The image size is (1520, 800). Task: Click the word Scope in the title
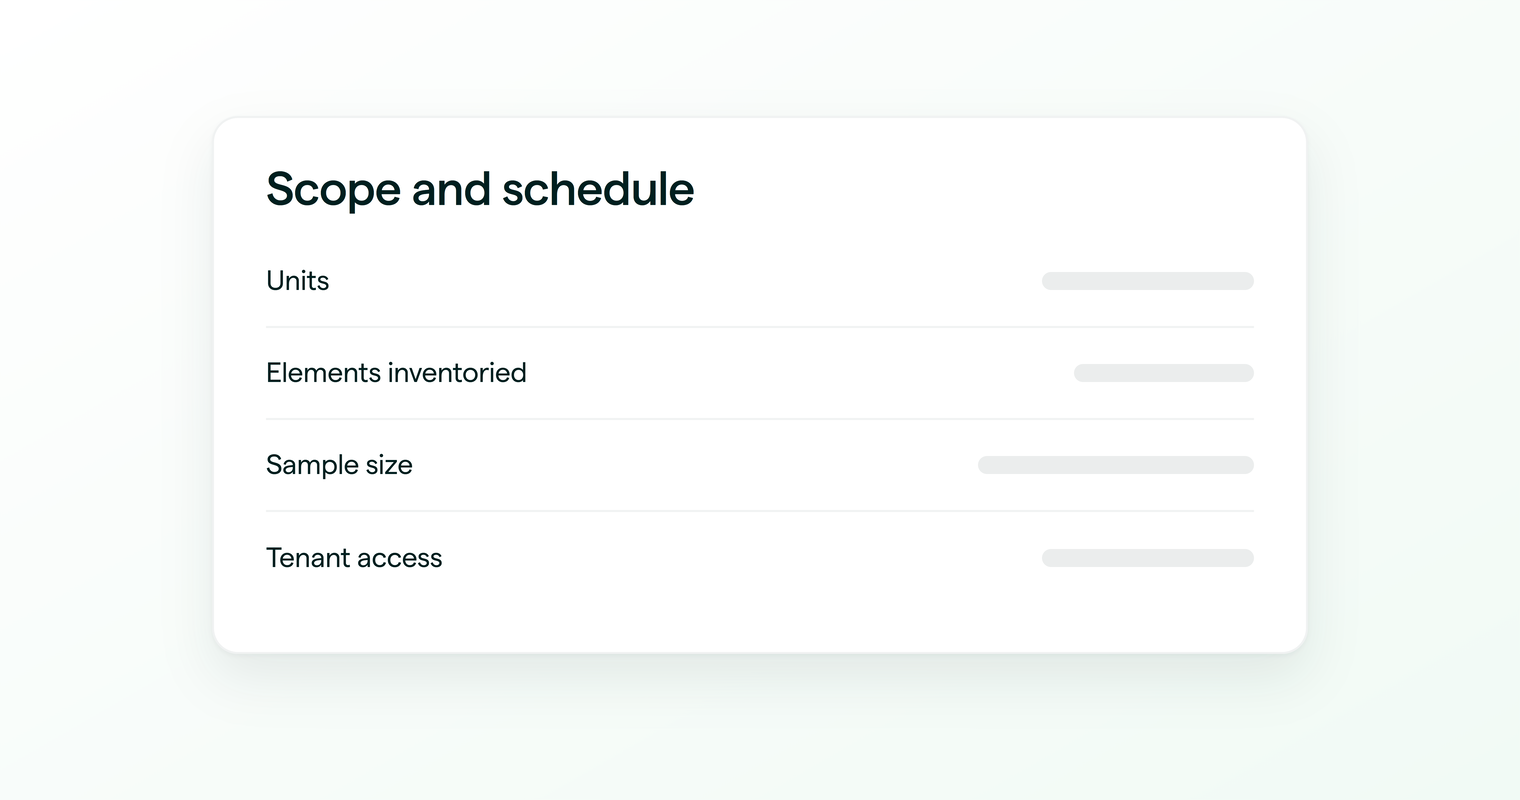point(333,190)
